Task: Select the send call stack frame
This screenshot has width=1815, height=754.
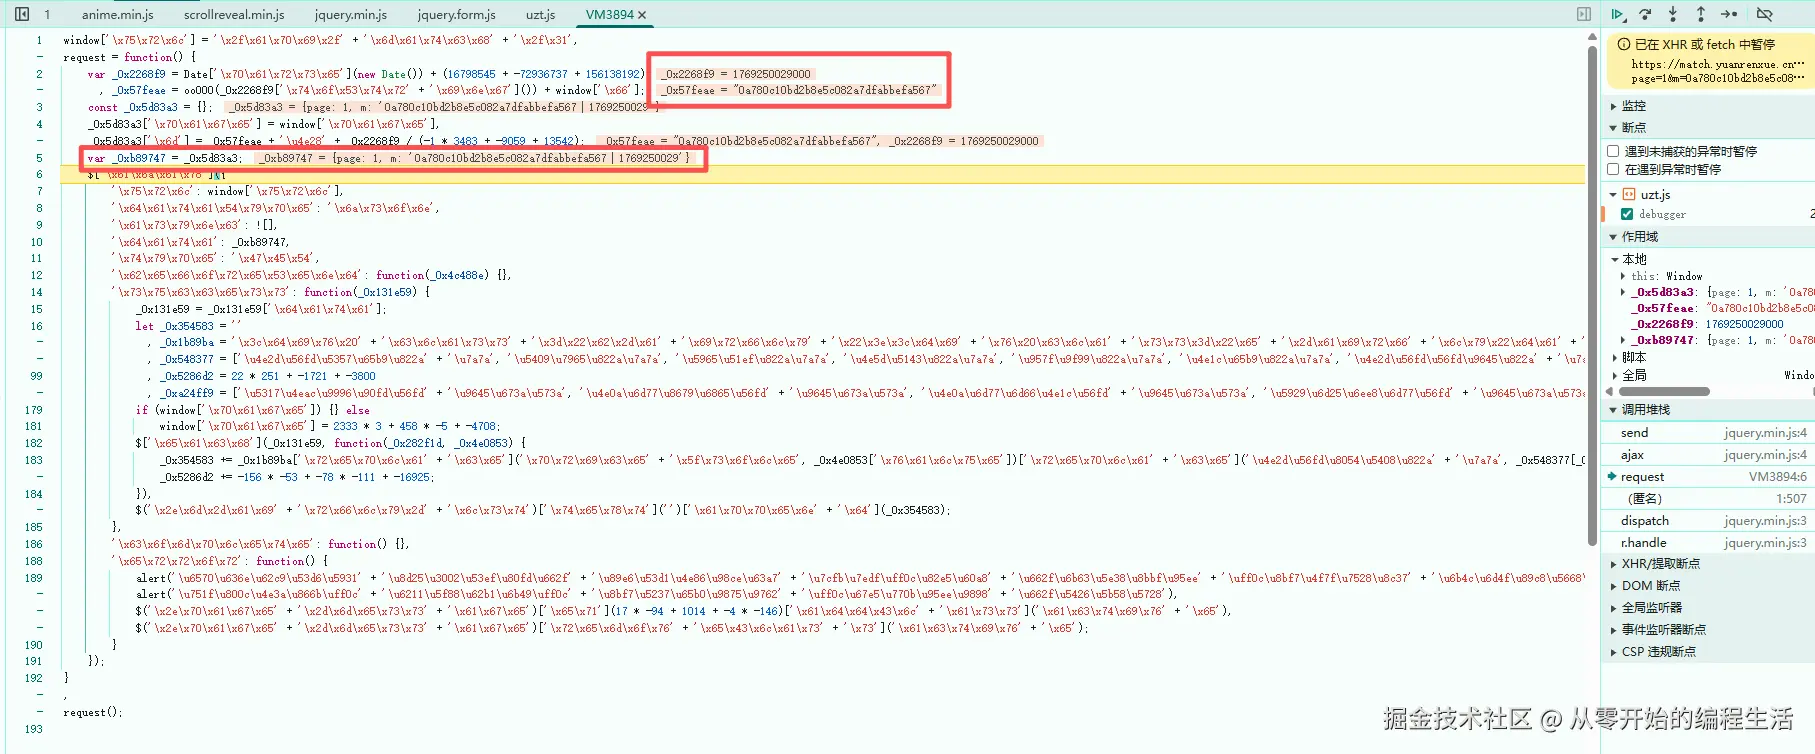Action: tap(1710, 433)
